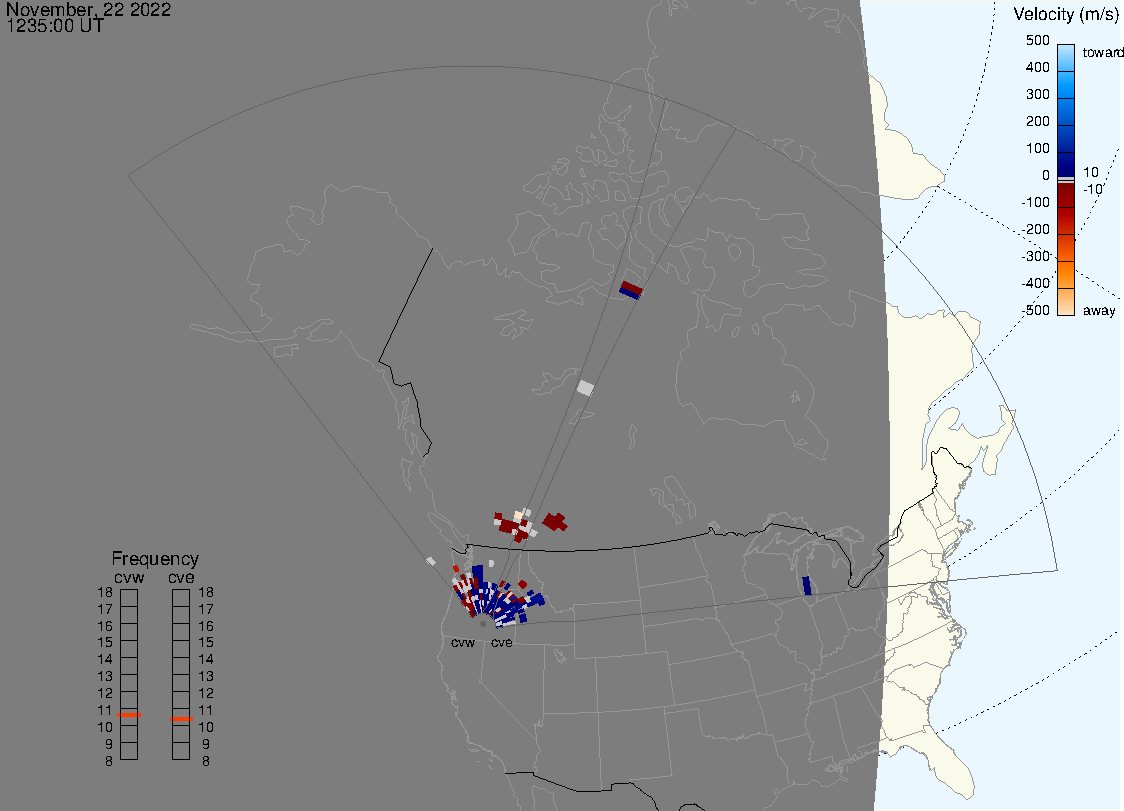
Task: Click the isolated dark red blob east of the beam
Action: click(x=555, y=522)
